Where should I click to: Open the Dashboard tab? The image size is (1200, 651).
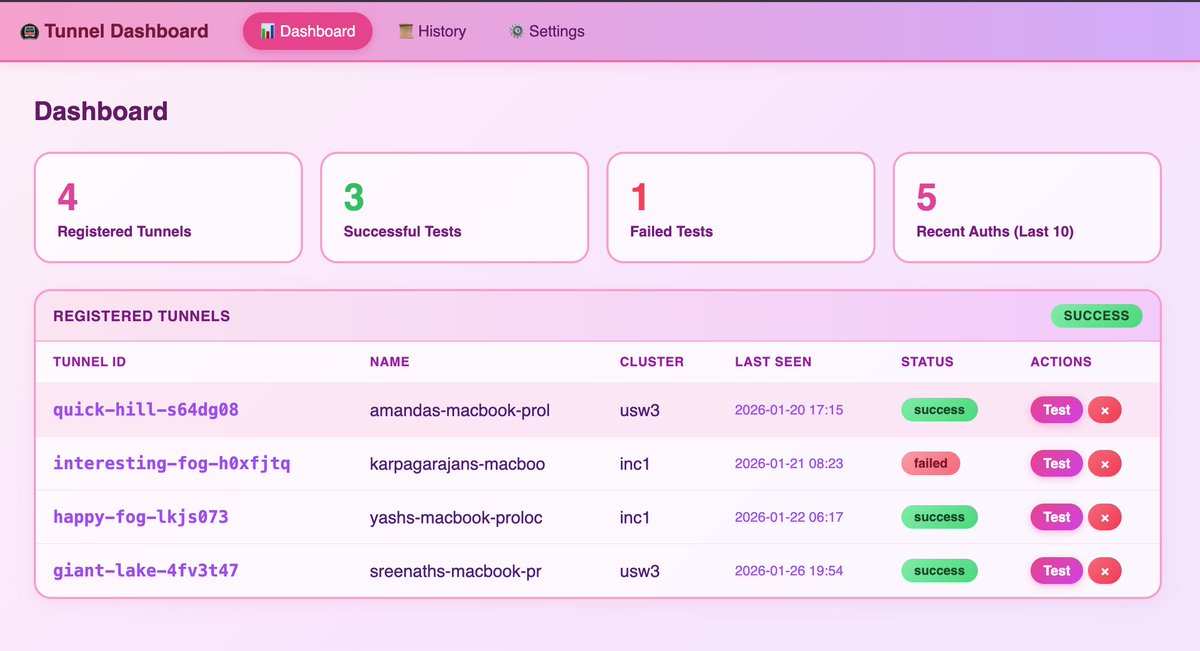pyautogui.click(x=307, y=31)
